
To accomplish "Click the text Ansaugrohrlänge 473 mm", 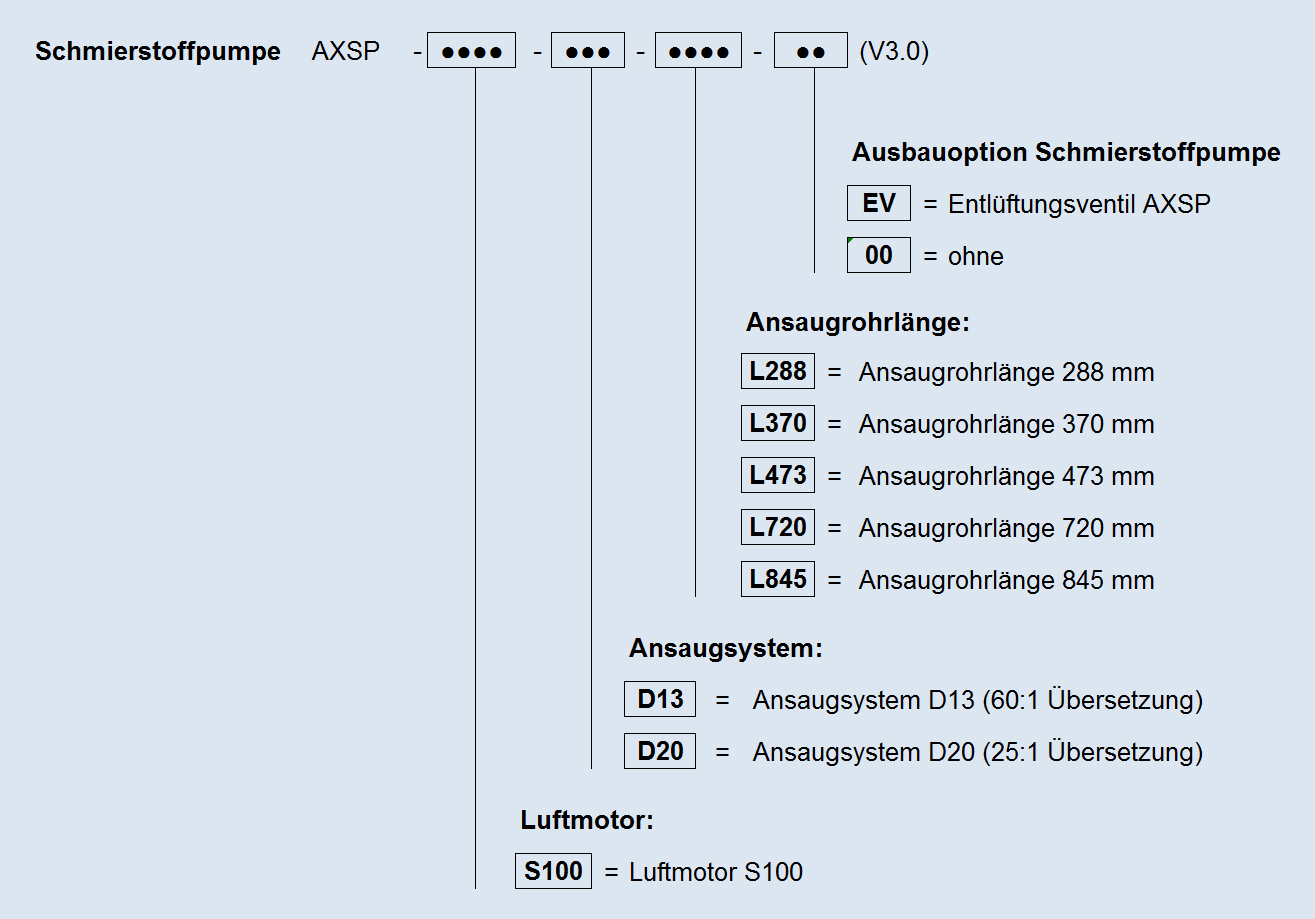I will click(1006, 477).
